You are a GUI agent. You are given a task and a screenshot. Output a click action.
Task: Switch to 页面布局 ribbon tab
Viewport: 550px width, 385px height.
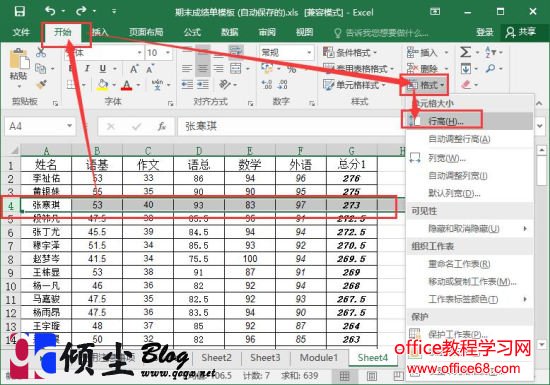tap(146, 33)
